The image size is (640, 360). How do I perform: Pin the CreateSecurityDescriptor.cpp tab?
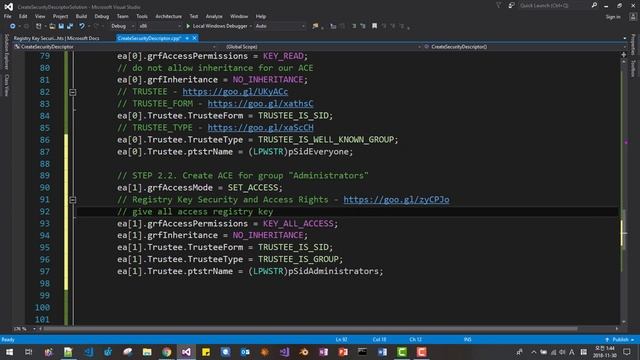pyautogui.click(x=187, y=38)
